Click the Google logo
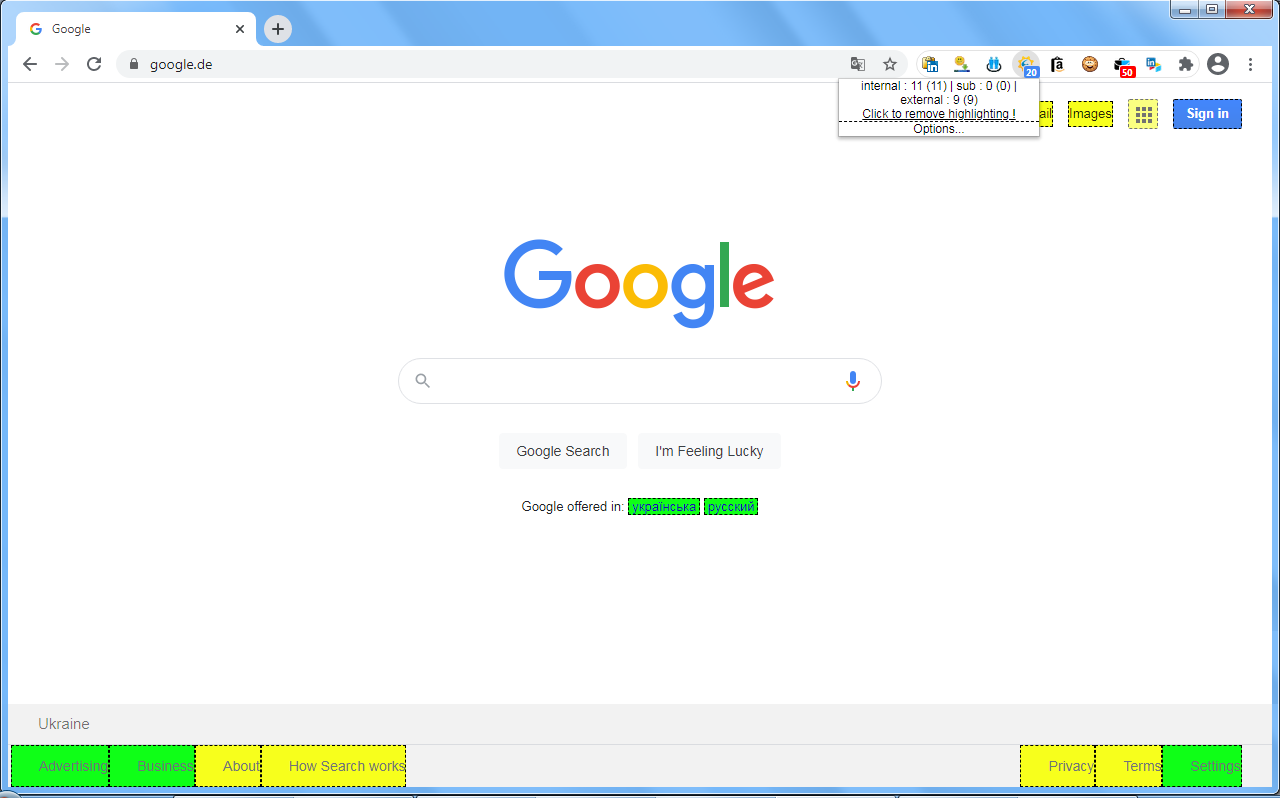 click(x=639, y=283)
